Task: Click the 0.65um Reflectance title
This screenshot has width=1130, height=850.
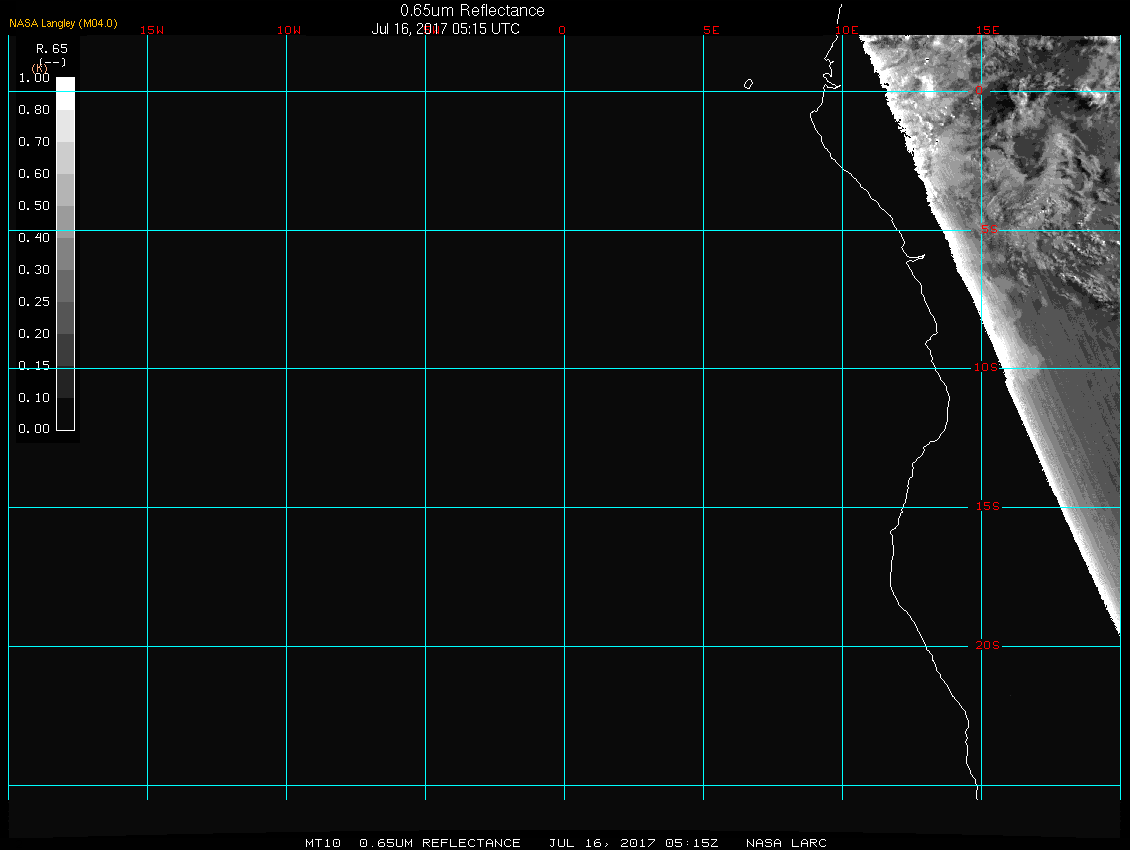Action: pos(472,11)
